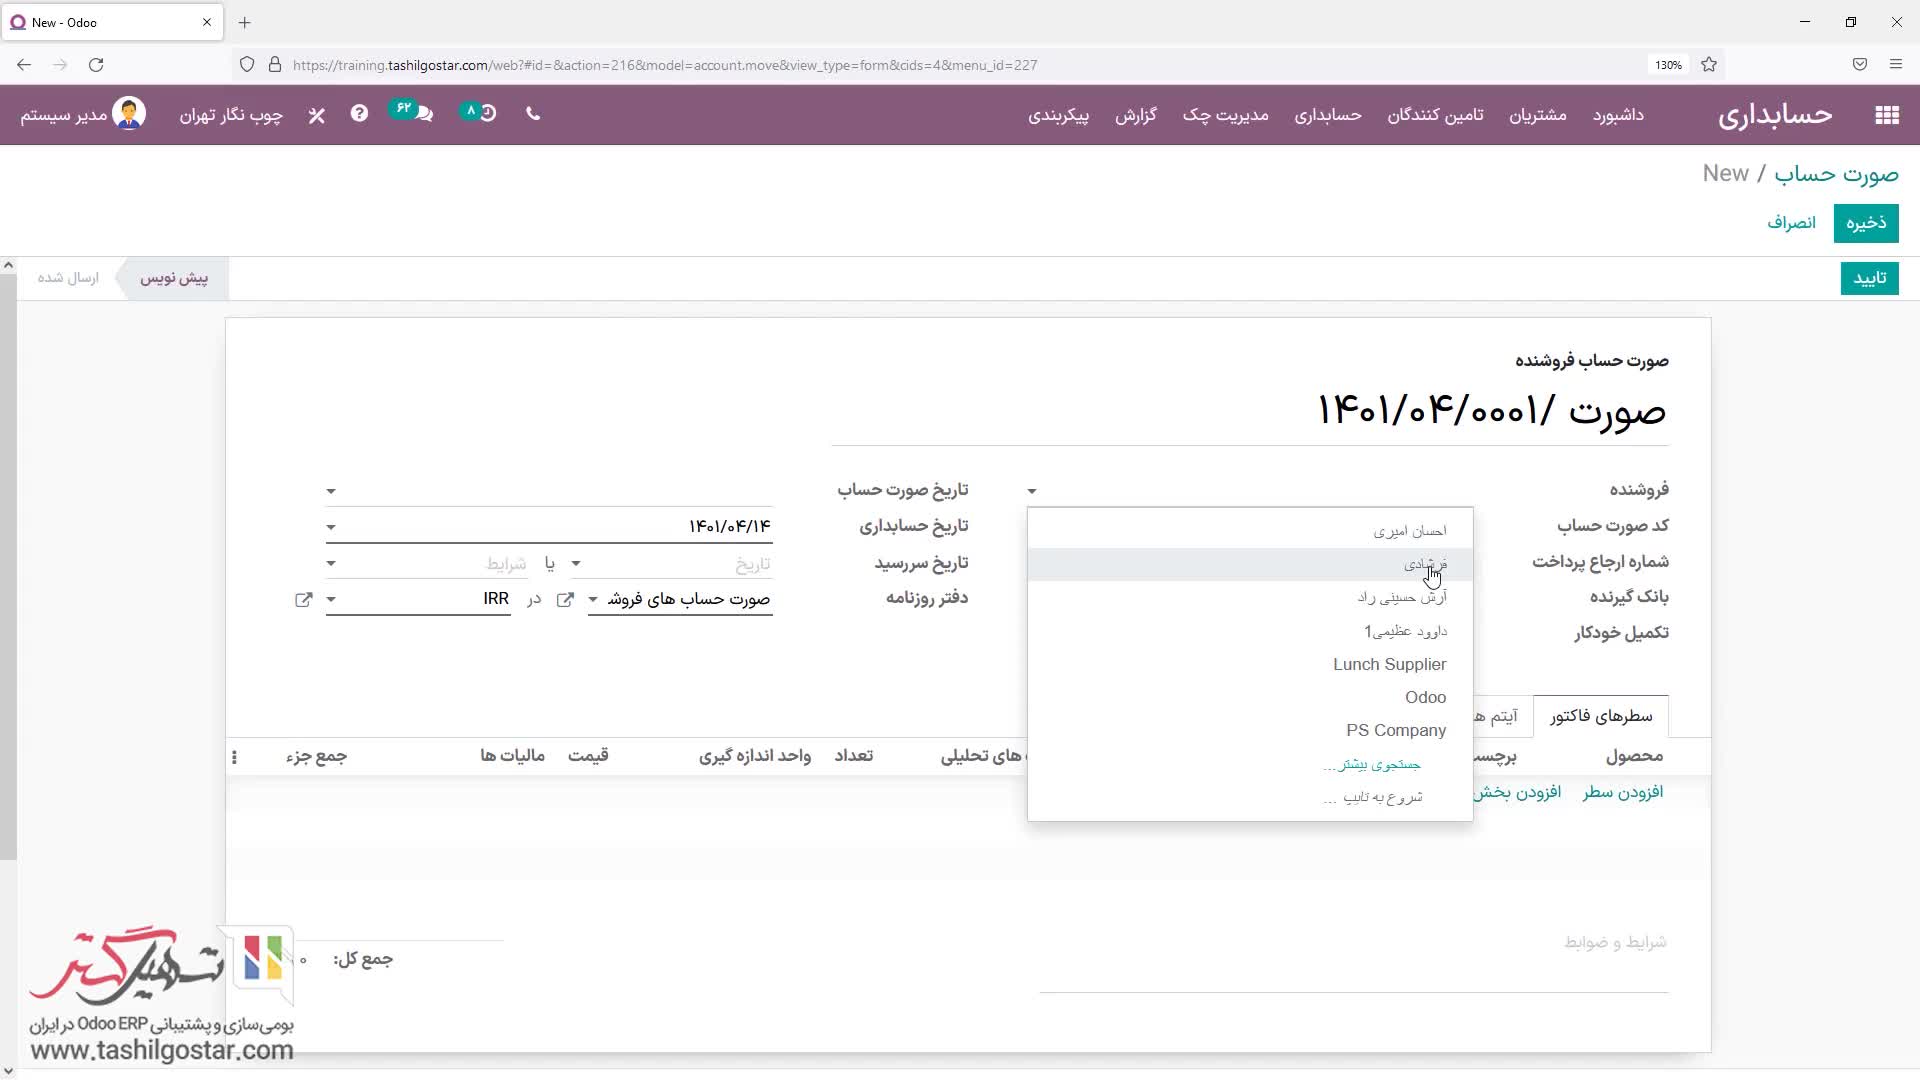Viewport: 1920px width, 1080px height.
Task: Click the شرایط و ضوابط terms field
Action: click(x=1614, y=942)
